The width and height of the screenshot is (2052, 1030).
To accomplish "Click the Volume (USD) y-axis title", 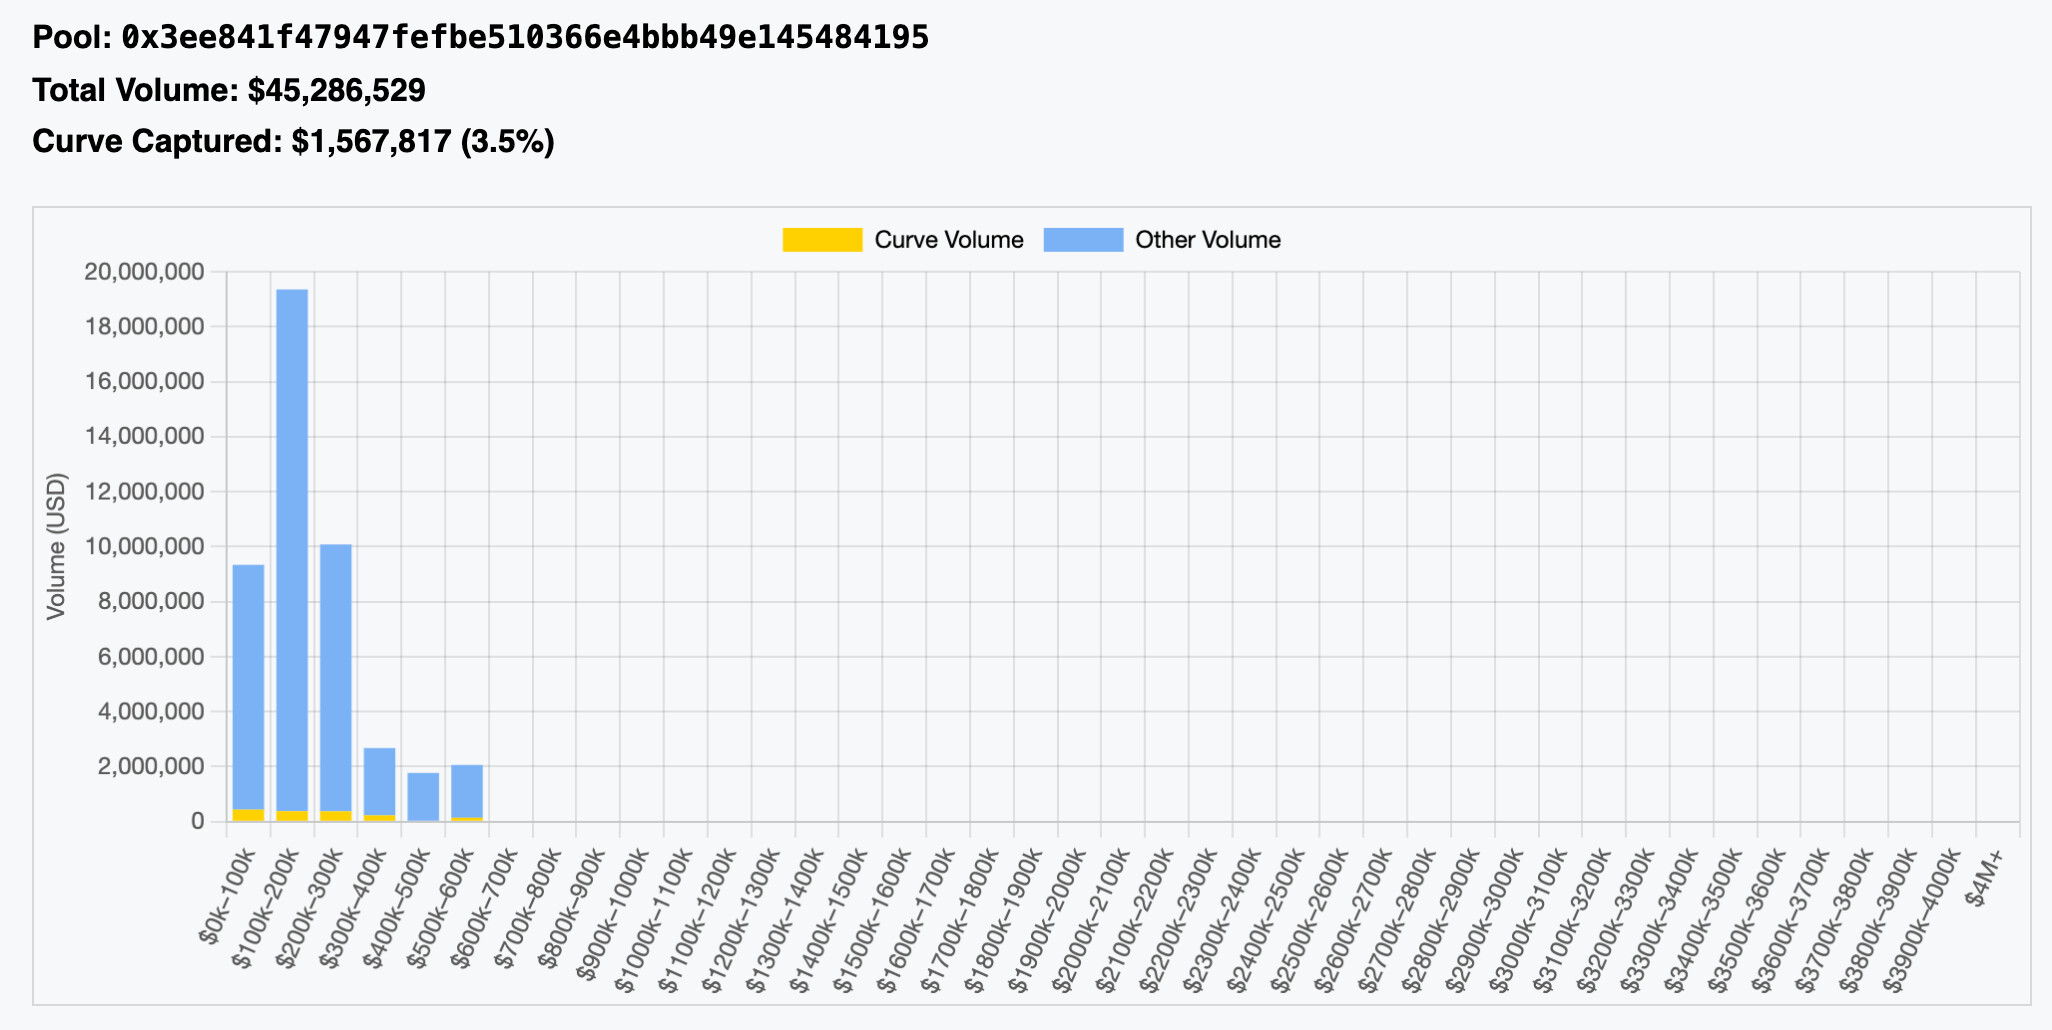I will [x=57, y=546].
